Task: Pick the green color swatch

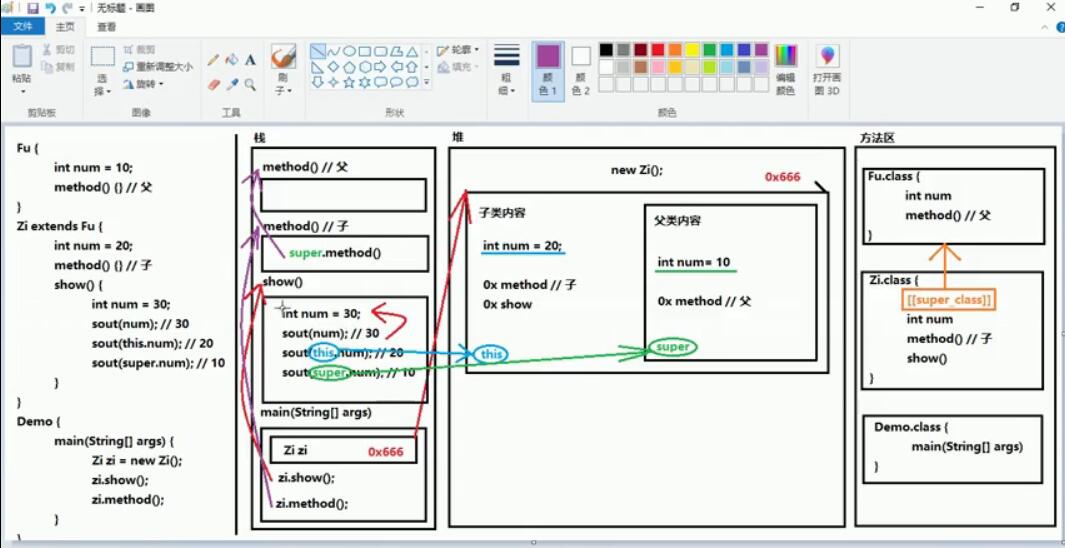Action: (x=710, y=50)
